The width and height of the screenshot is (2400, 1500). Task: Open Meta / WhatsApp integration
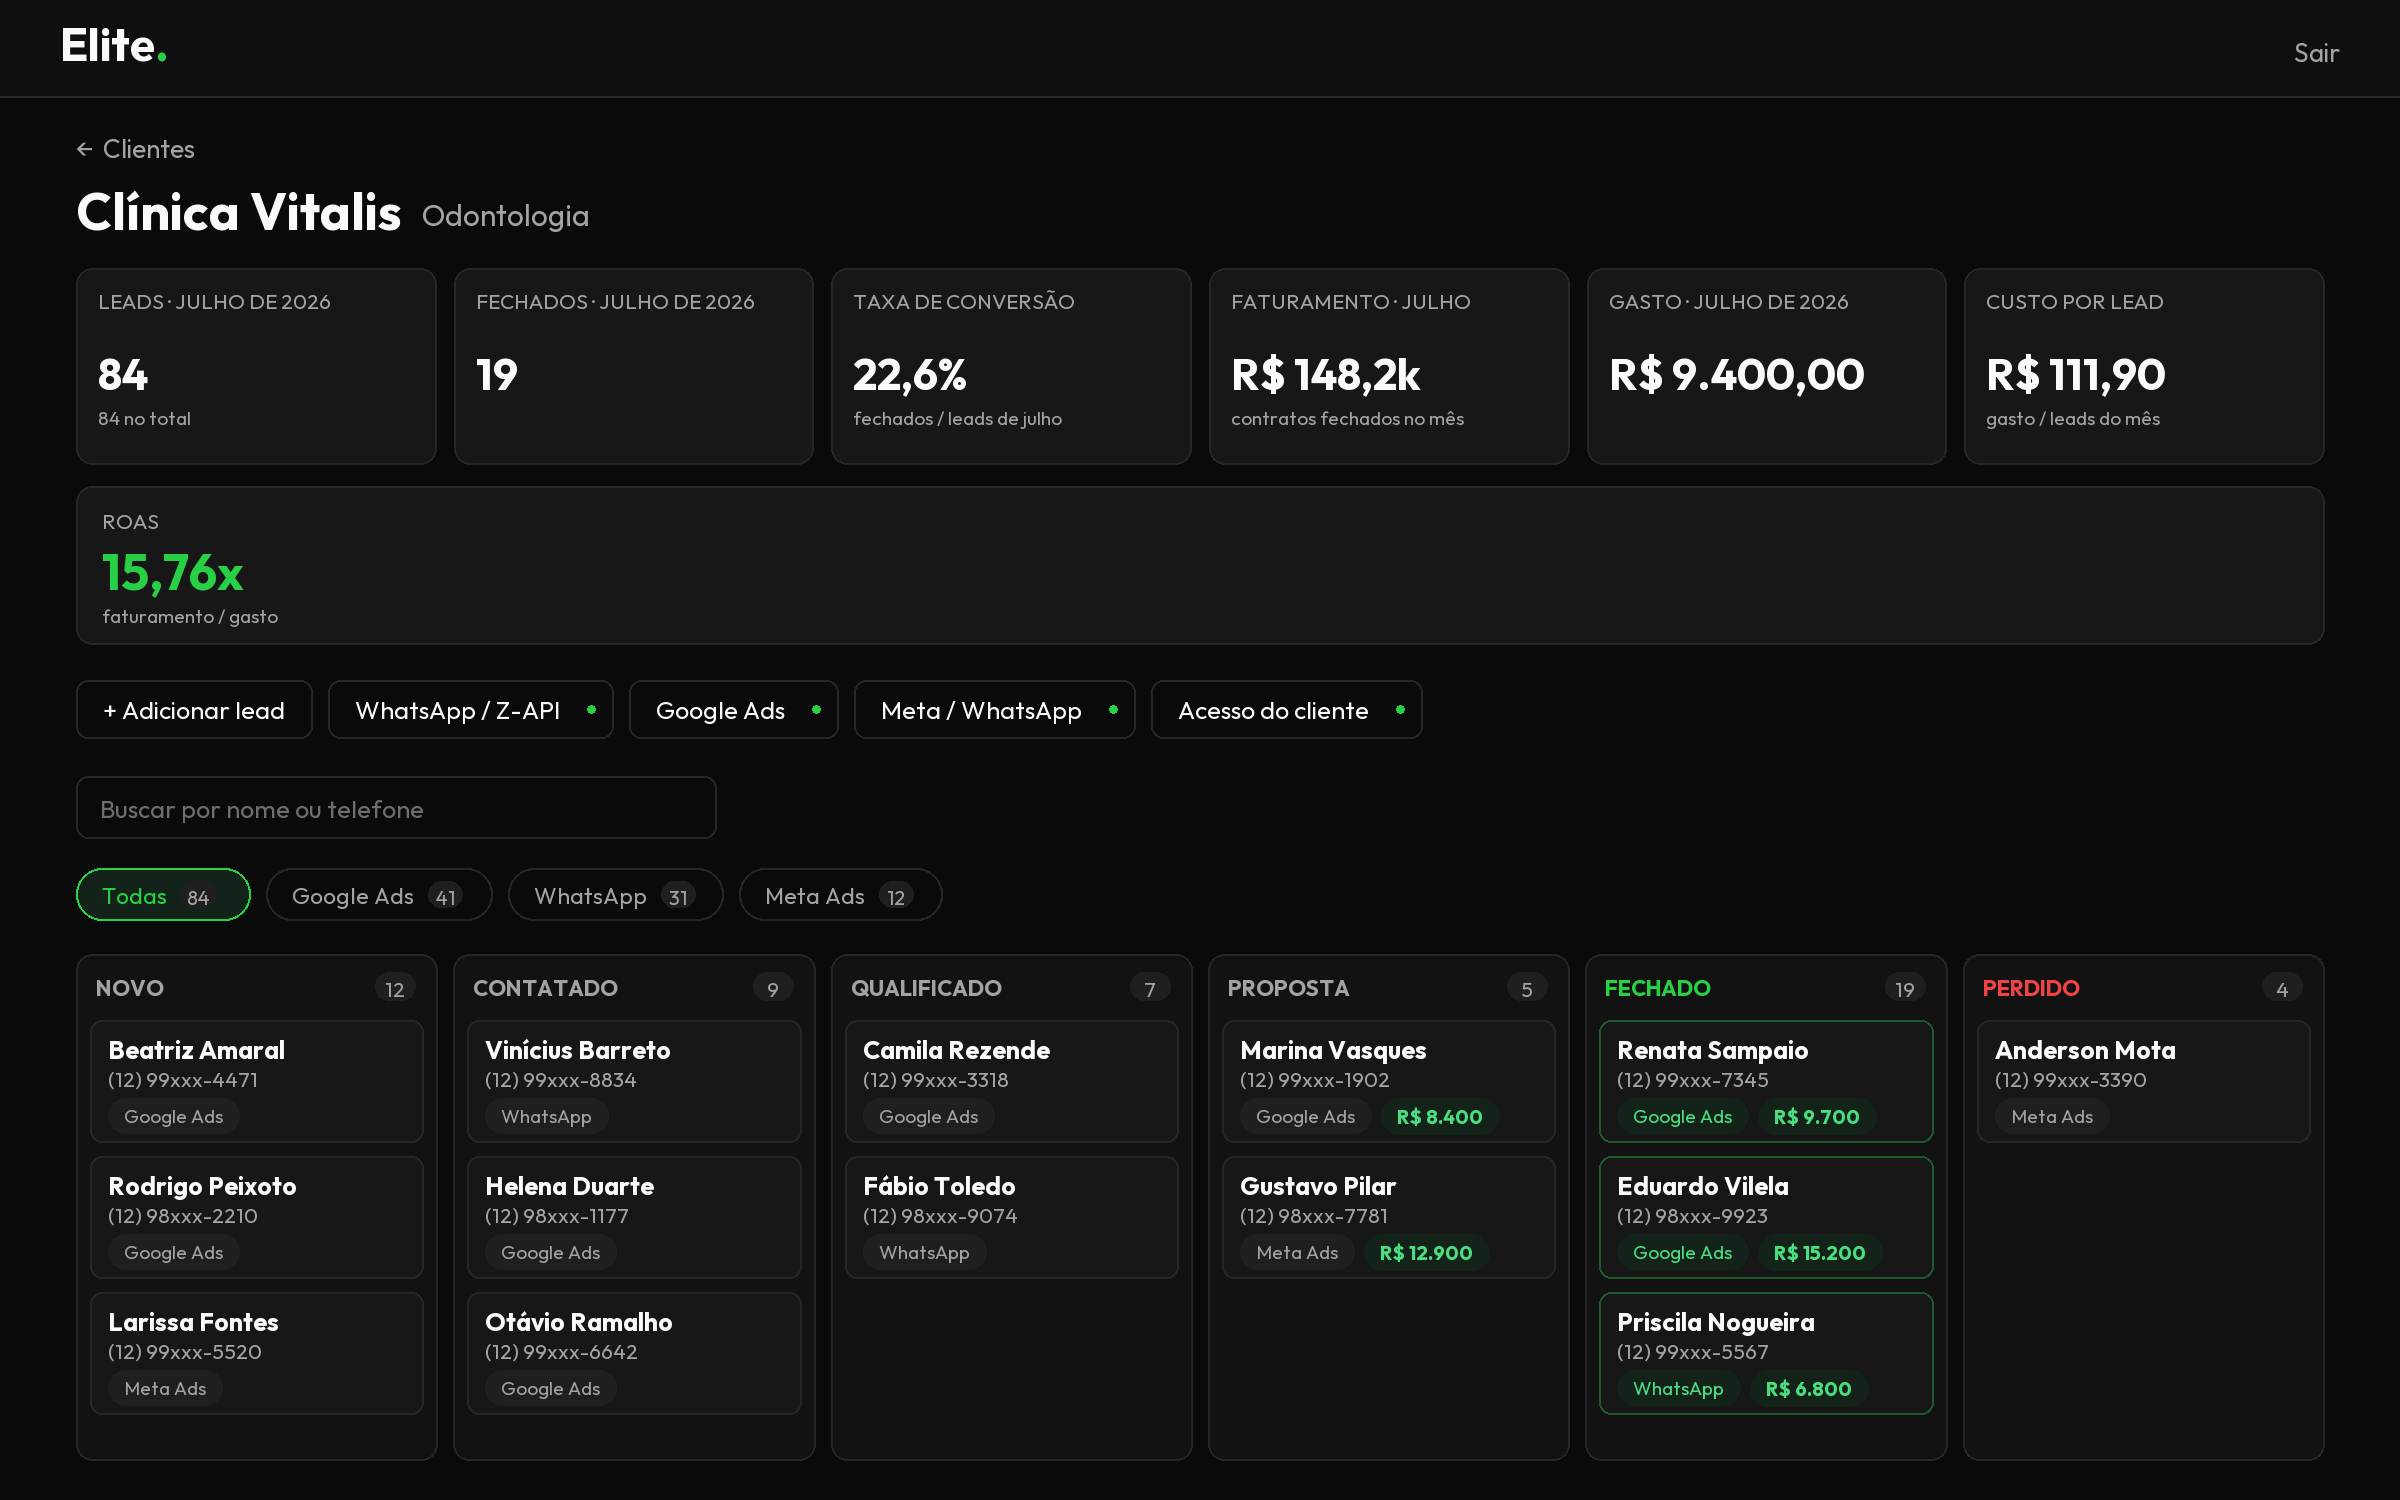994,710
